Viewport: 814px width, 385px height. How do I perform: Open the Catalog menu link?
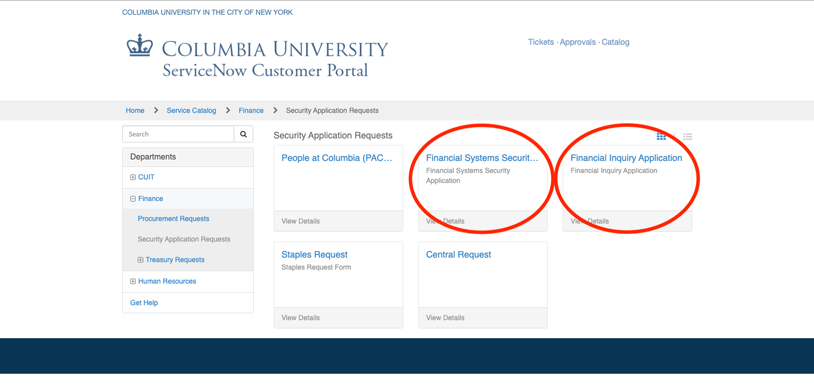tap(616, 42)
